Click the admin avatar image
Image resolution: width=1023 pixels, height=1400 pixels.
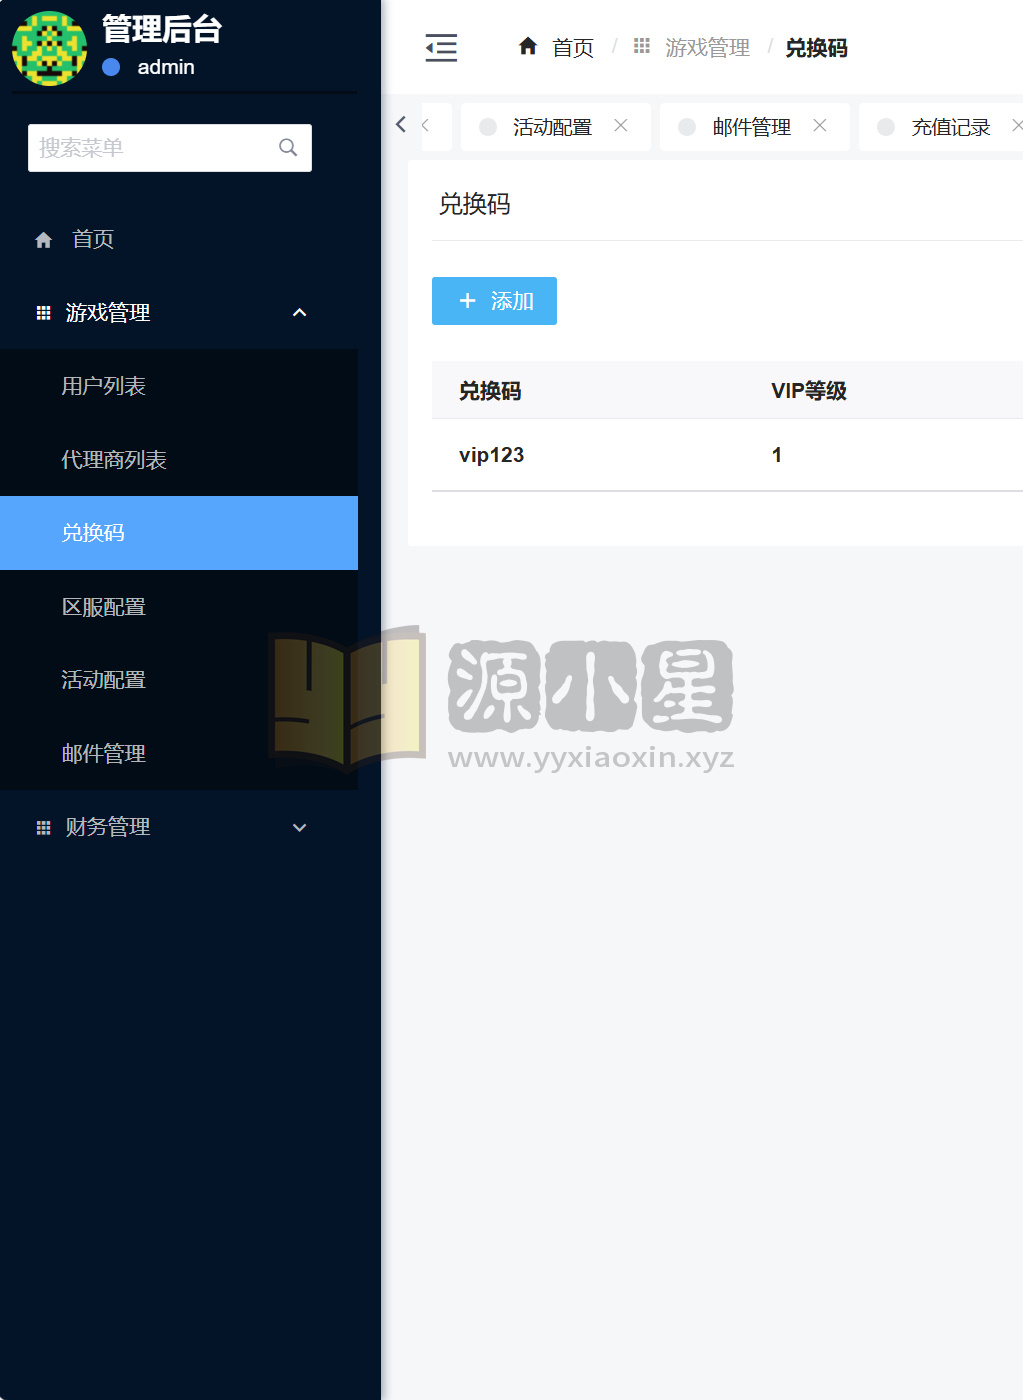(x=49, y=48)
